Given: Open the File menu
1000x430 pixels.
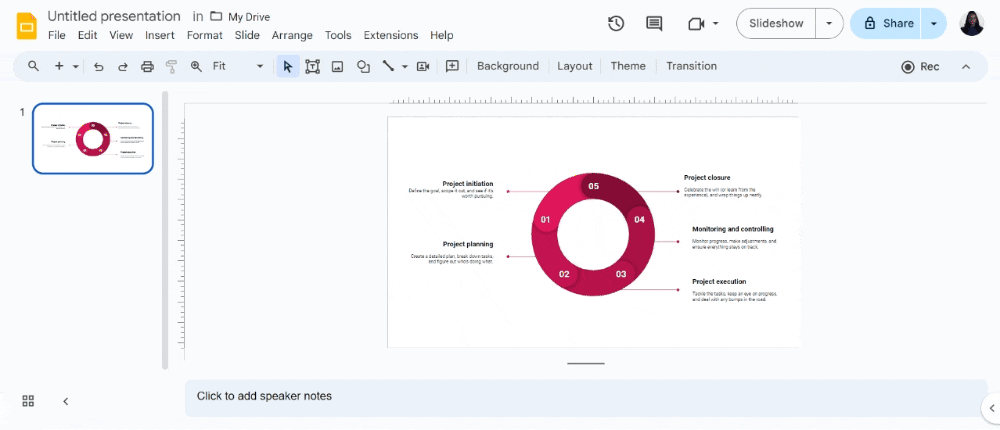Looking at the screenshot, I should point(57,36).
